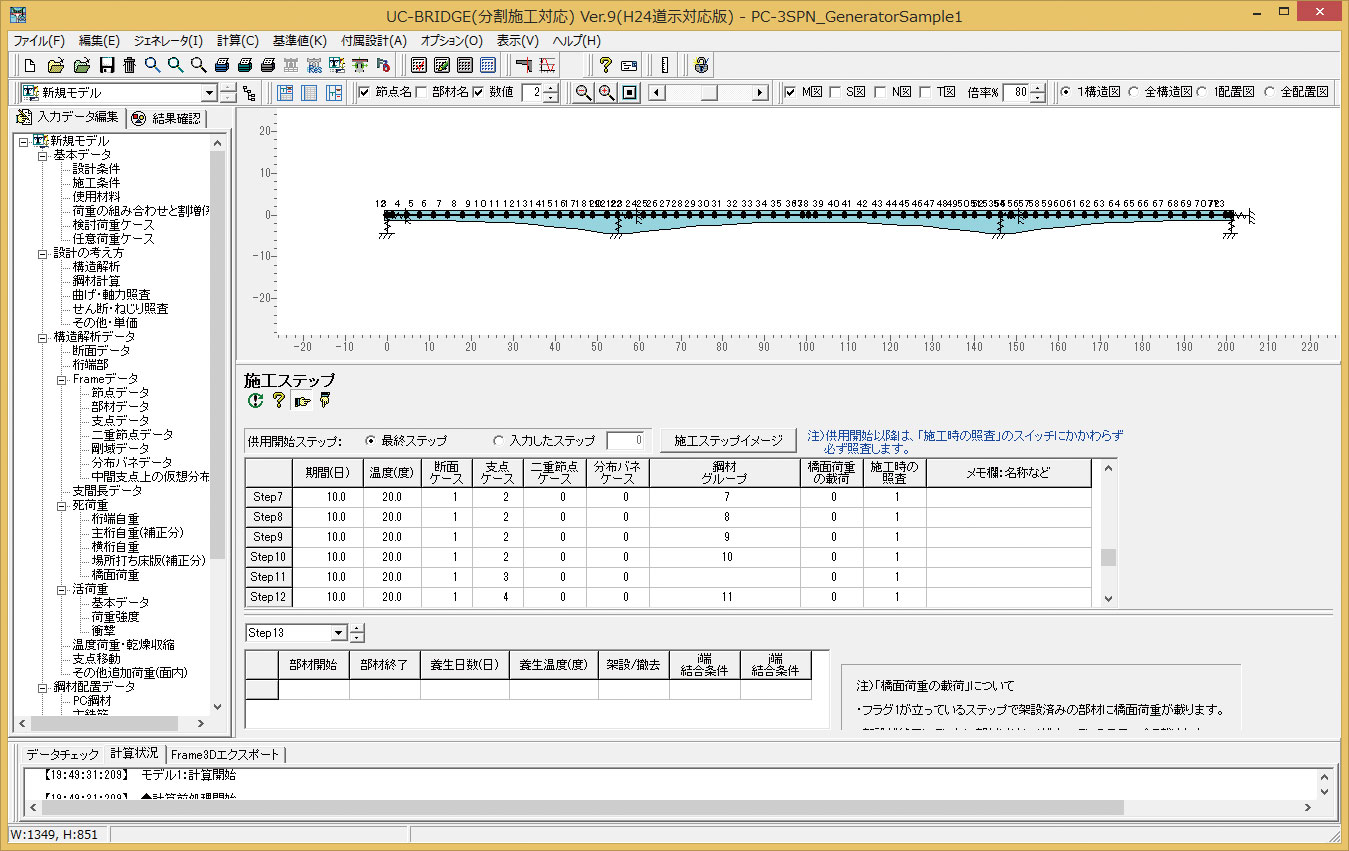Open the Step13 dropdown list

(338, 633)
